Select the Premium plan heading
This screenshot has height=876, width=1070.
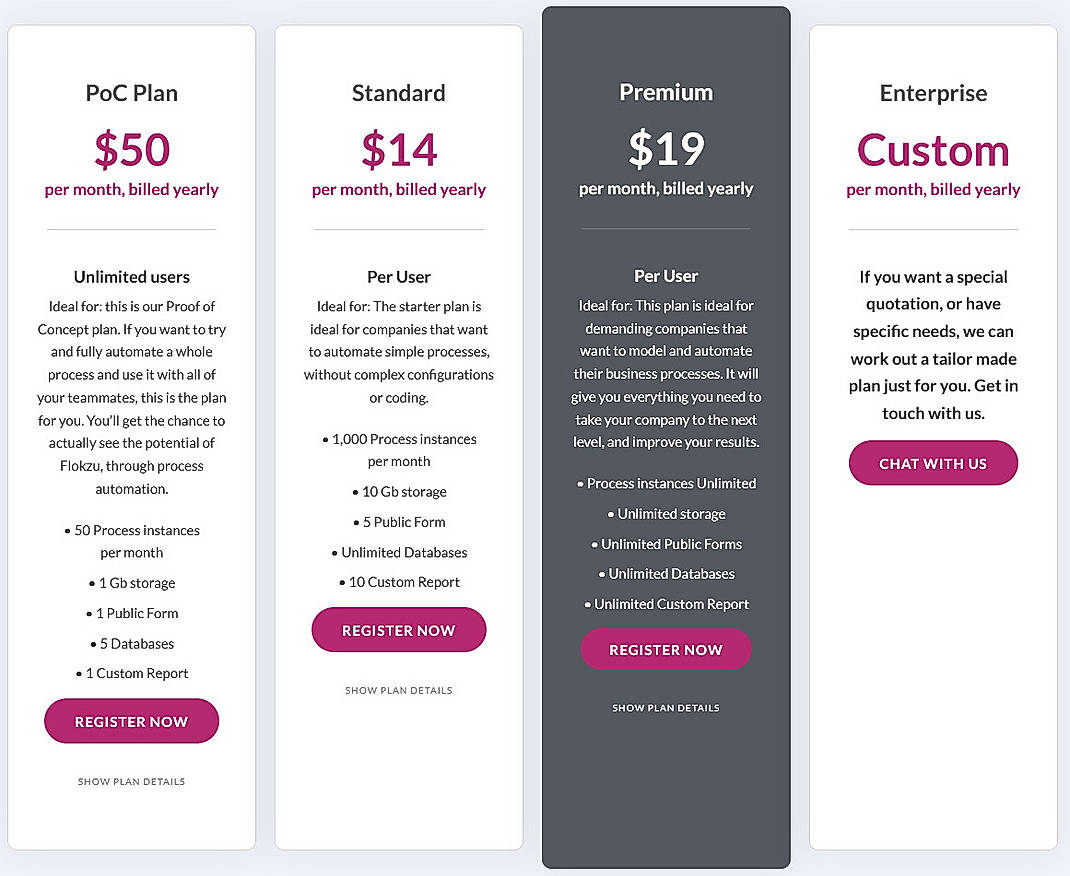(666, 91)
